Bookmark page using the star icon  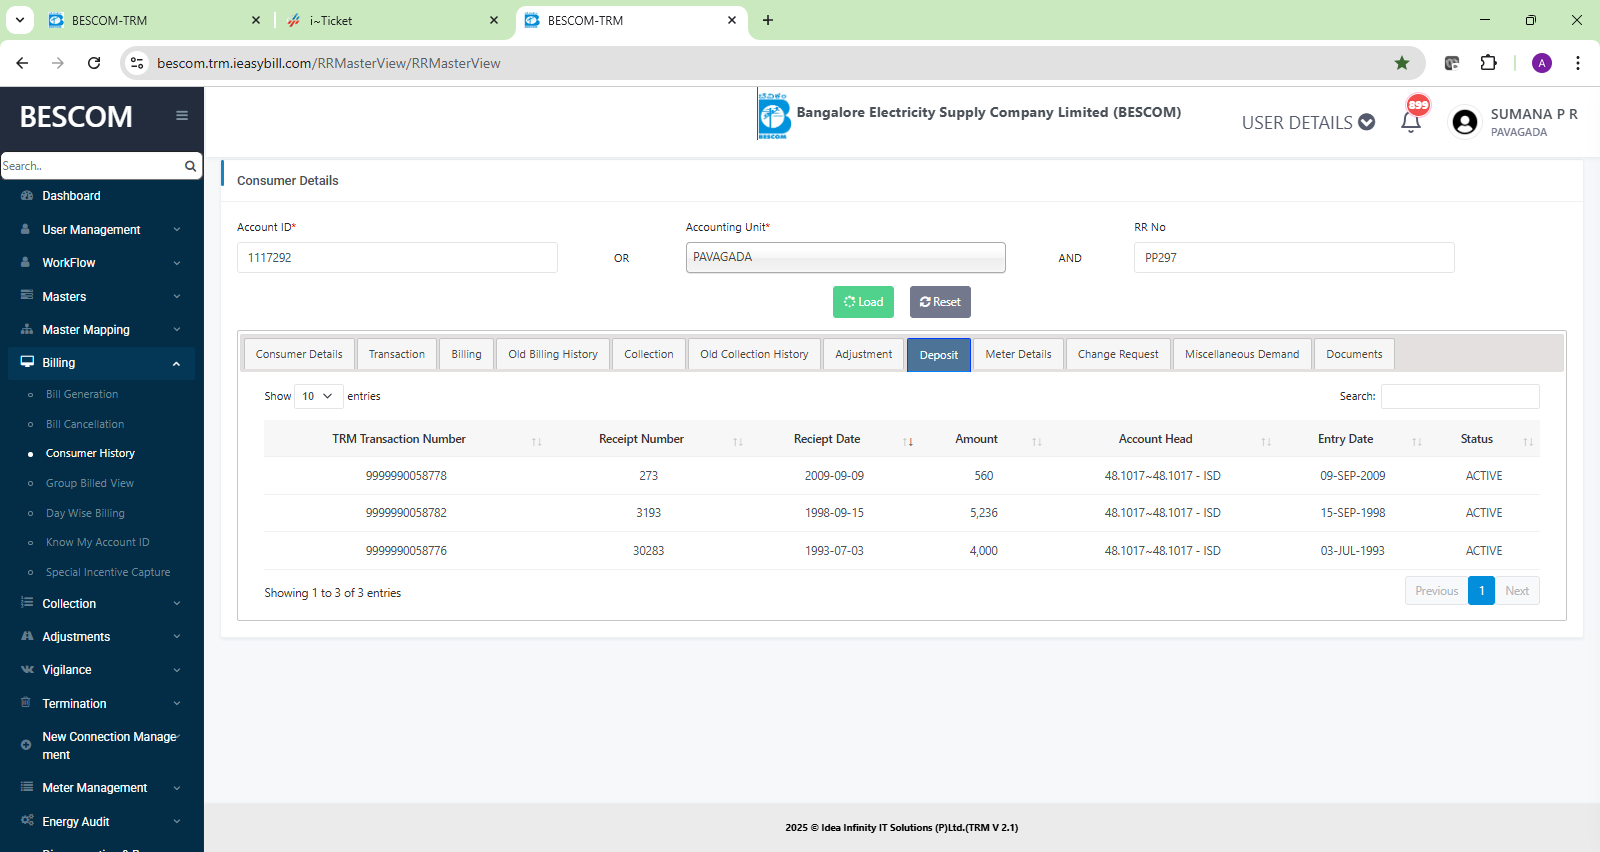coord(1402,63)
